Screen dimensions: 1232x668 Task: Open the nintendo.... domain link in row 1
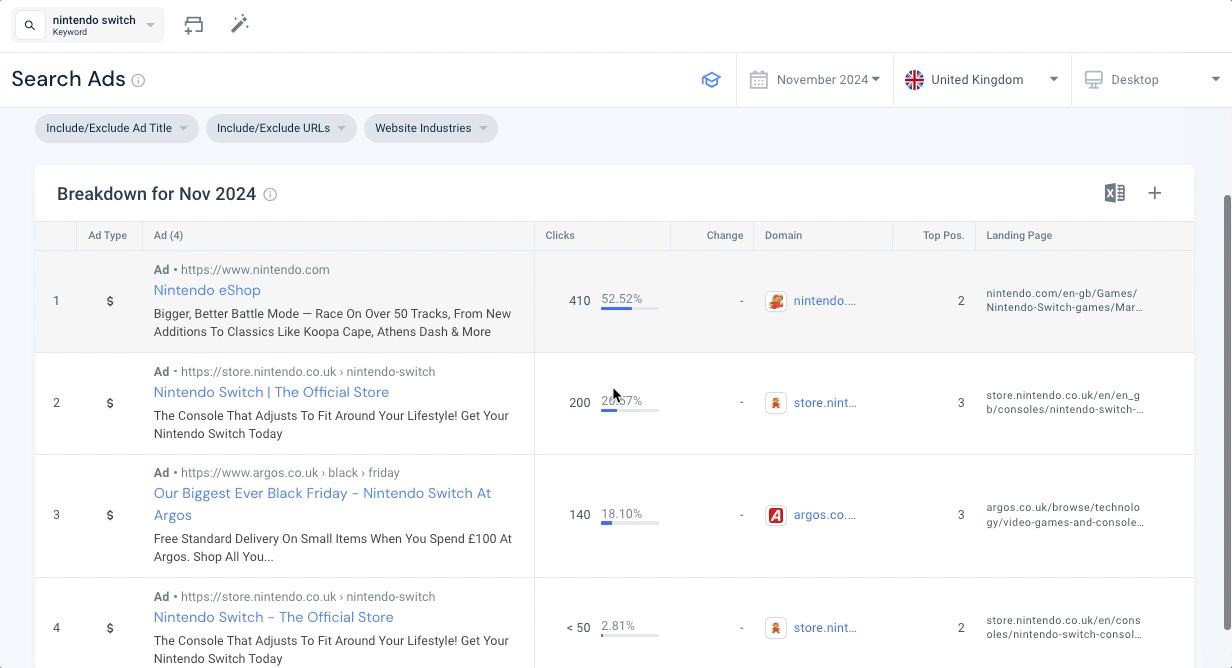(x=825, y=301)
